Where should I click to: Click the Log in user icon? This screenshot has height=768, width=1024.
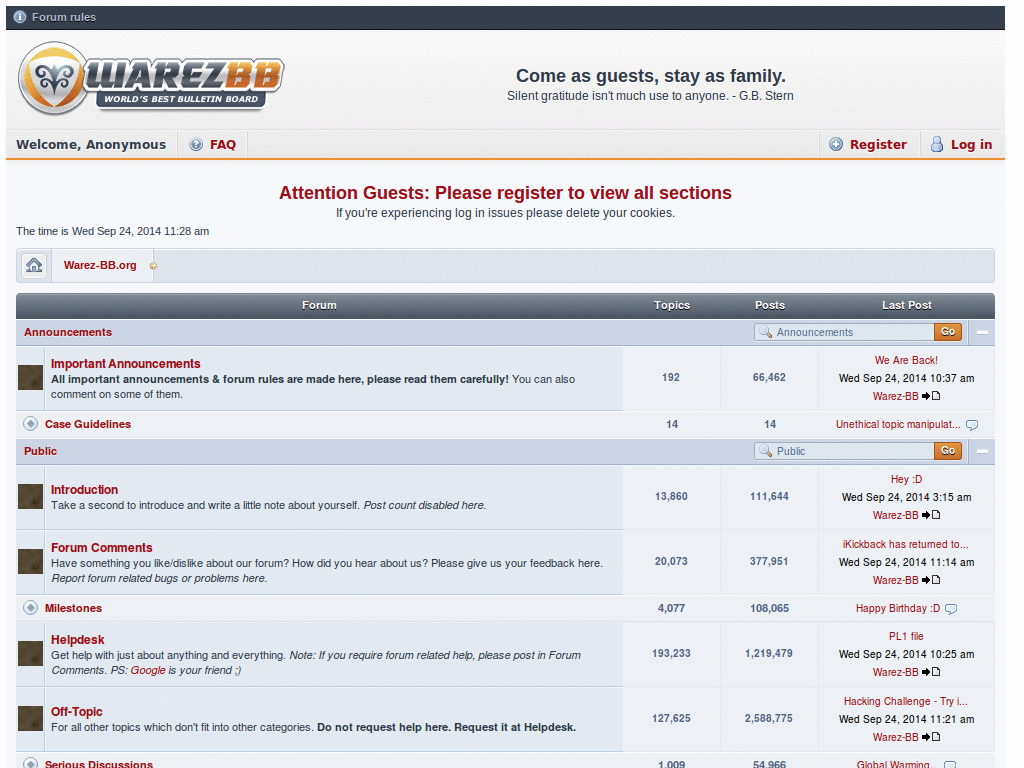[x=936, y=144]
